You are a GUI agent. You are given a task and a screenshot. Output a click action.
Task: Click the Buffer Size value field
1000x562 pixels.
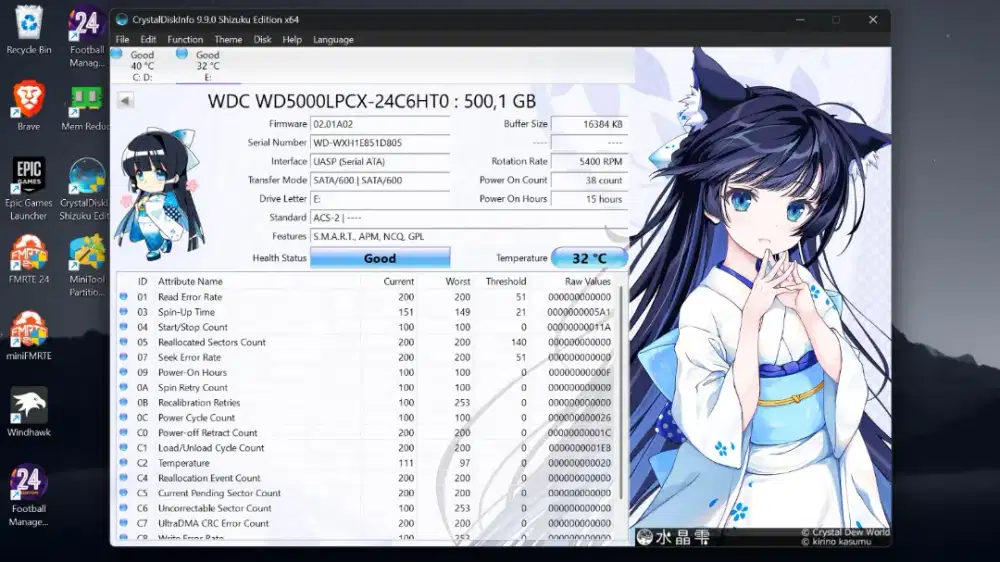pos(589,124)
